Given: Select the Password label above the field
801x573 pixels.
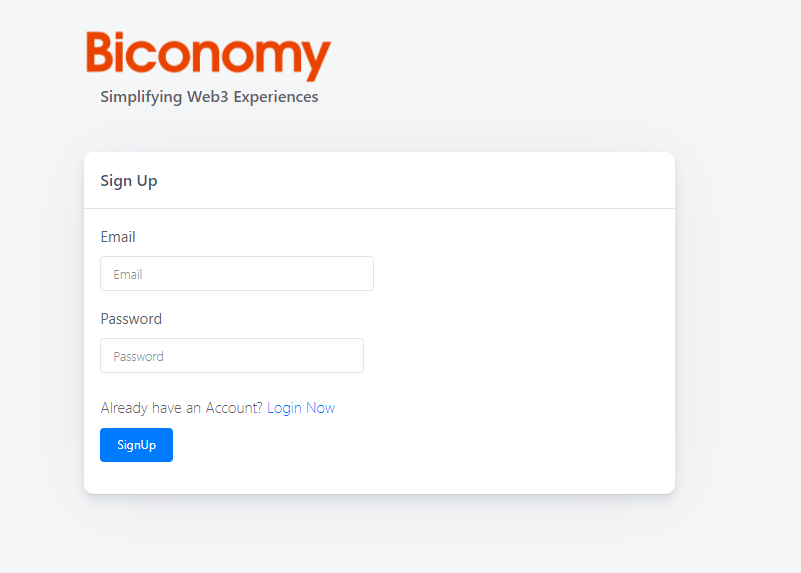Looking at the screenshot, I should (x=131, y=319).
